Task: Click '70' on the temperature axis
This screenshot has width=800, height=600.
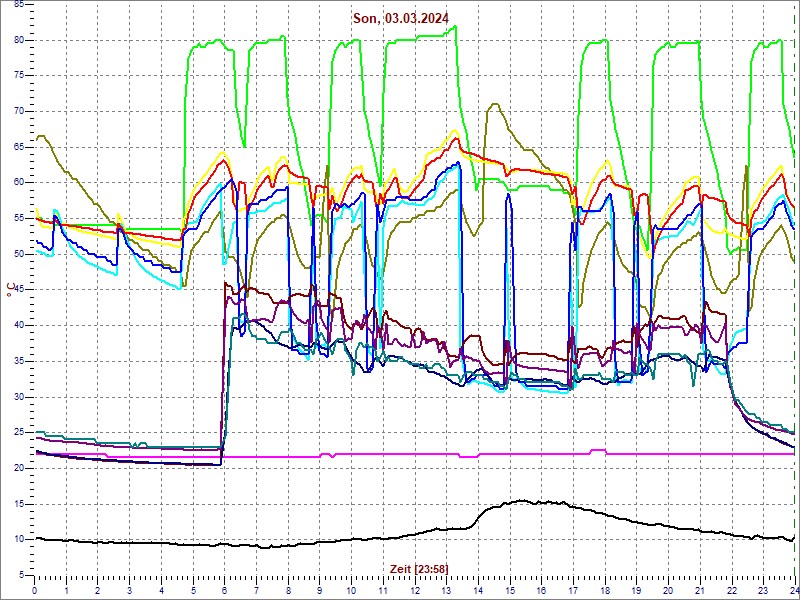Action: pos(19,112)
